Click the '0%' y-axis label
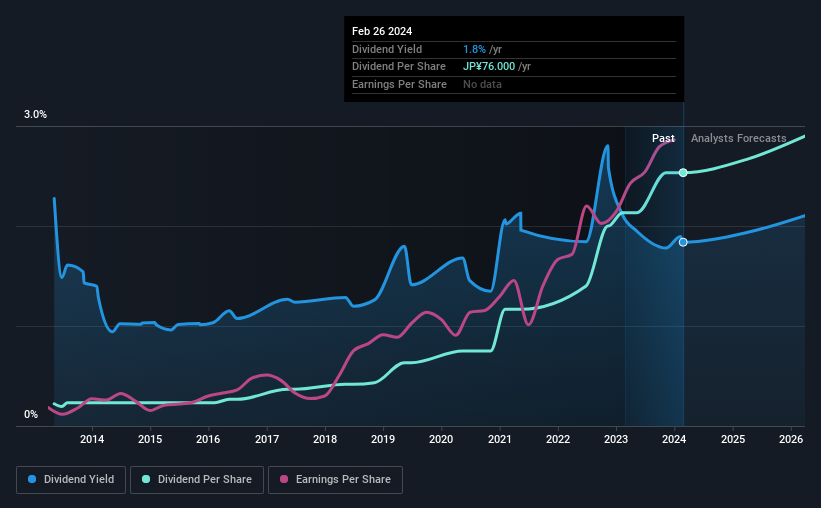Viewport: 821px width, 508px height. [31, 414]
